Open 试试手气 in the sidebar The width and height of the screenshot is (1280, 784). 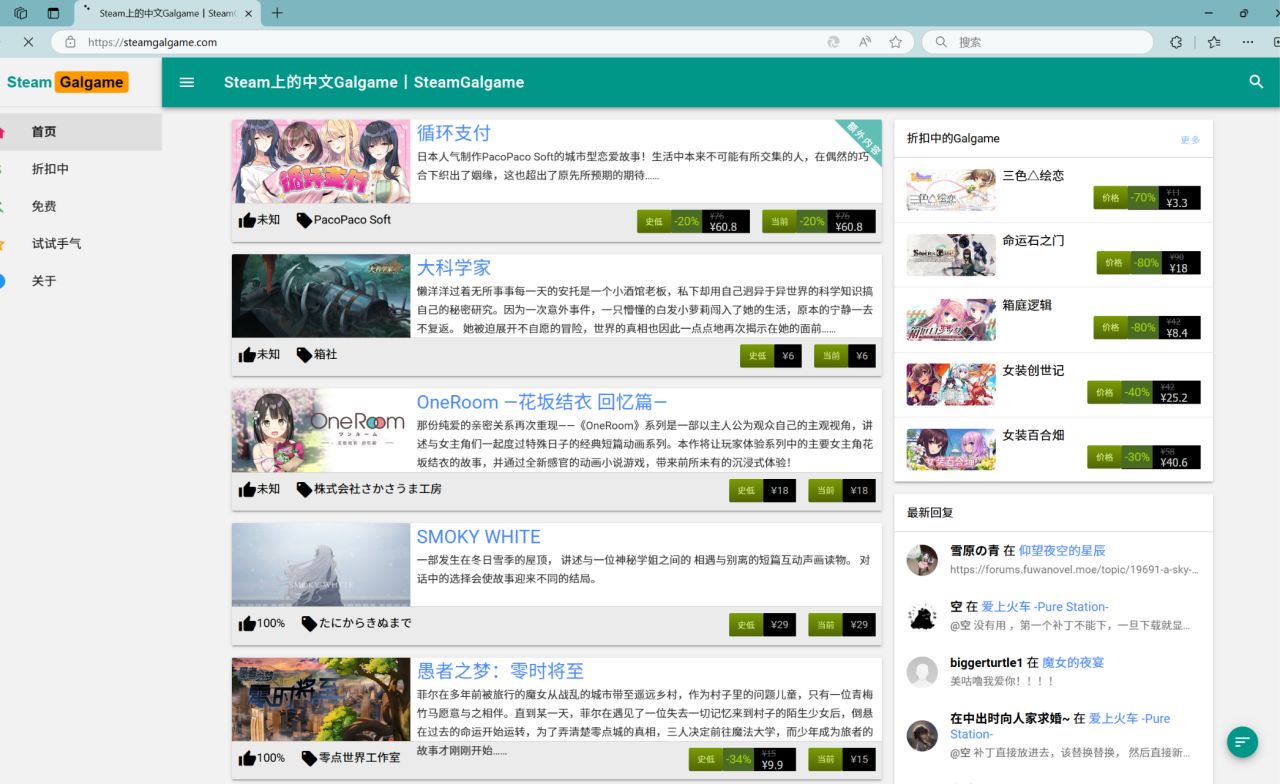click(x=80, y=244)
